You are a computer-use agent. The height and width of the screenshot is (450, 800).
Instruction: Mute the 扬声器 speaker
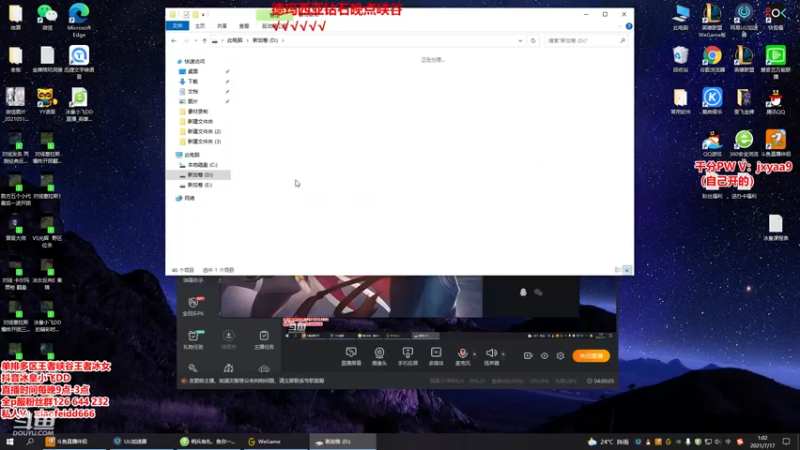[x=491, y=356]
